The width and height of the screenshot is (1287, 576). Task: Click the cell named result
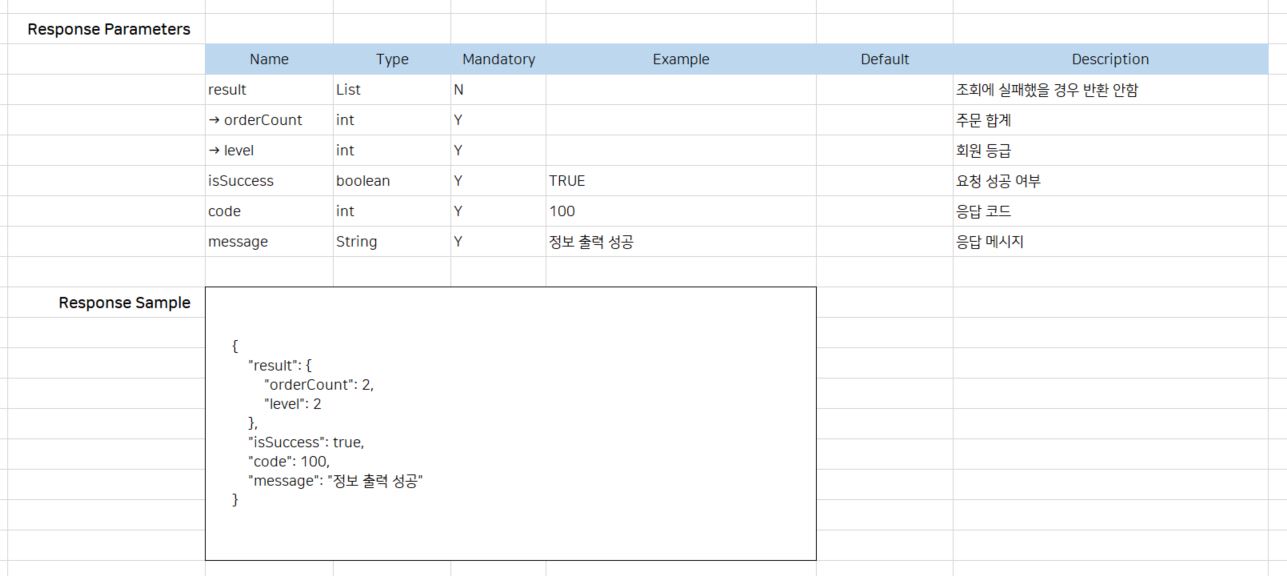(x=268, y=90)
